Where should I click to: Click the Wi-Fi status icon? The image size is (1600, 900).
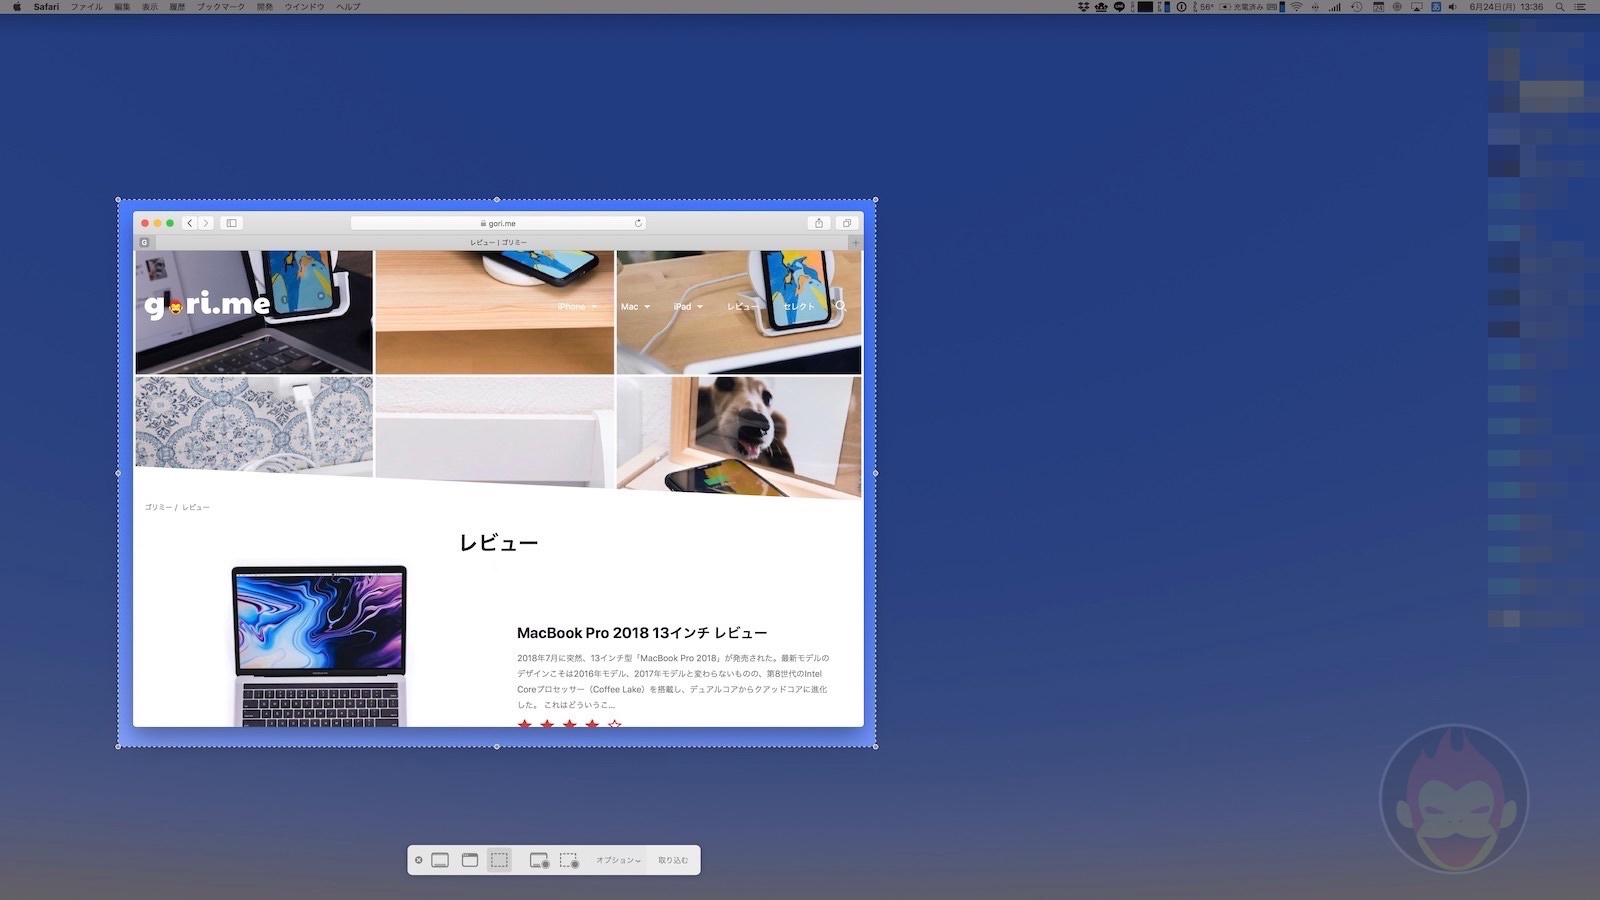1296,7
